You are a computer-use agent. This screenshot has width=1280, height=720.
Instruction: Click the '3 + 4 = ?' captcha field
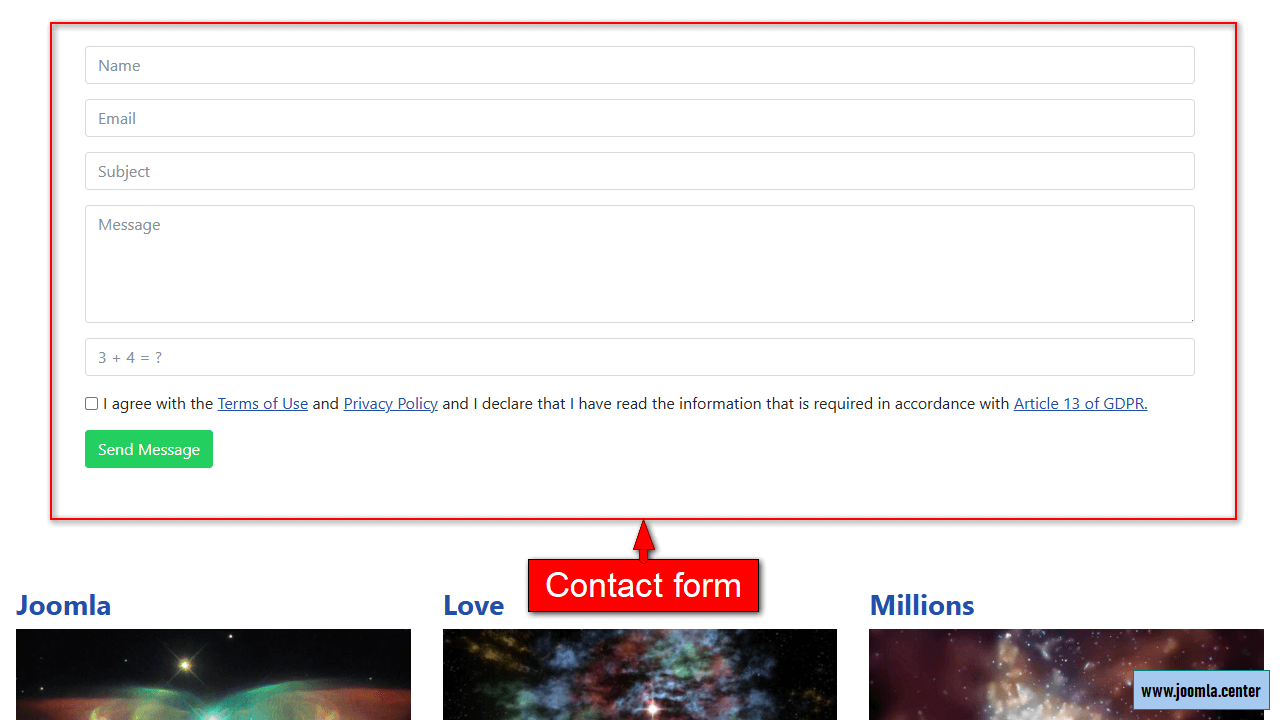click(640, 357)
